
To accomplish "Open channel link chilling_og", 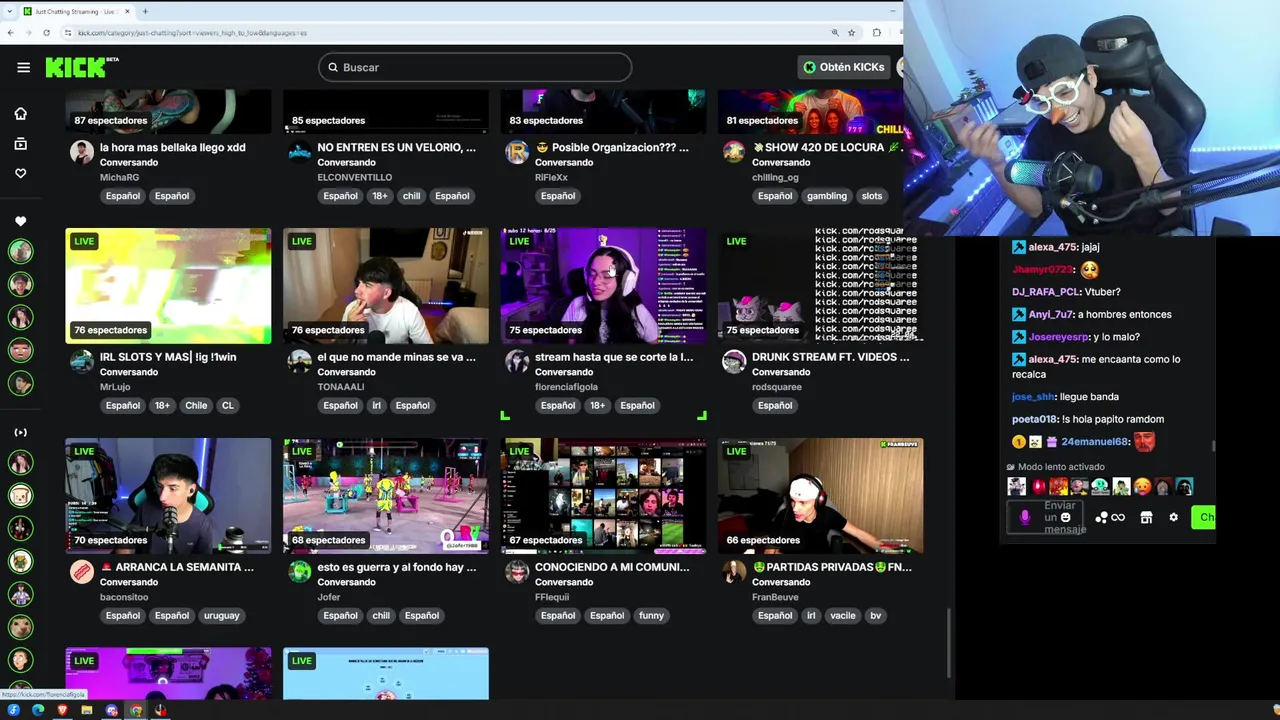I will coord(775,177).
